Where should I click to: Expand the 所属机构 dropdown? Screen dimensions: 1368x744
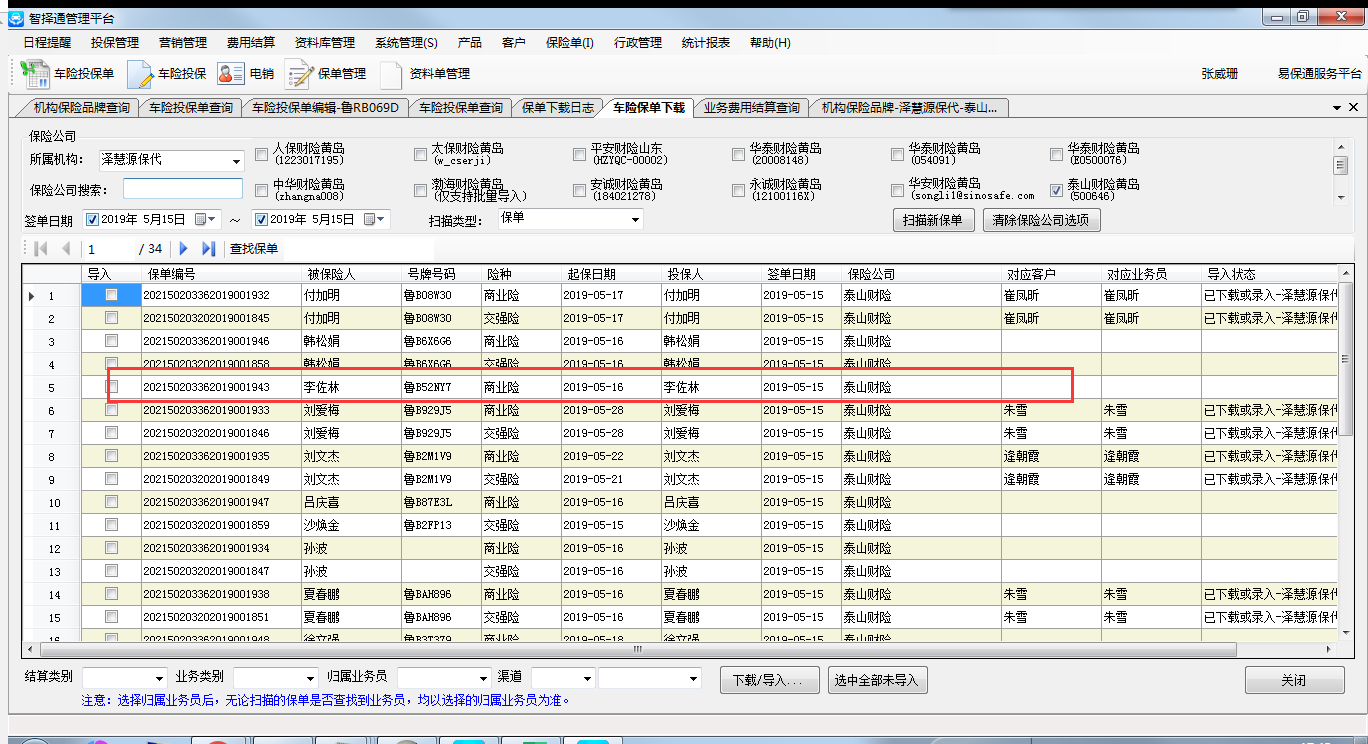pyautogui.click(x=236, y=161)
